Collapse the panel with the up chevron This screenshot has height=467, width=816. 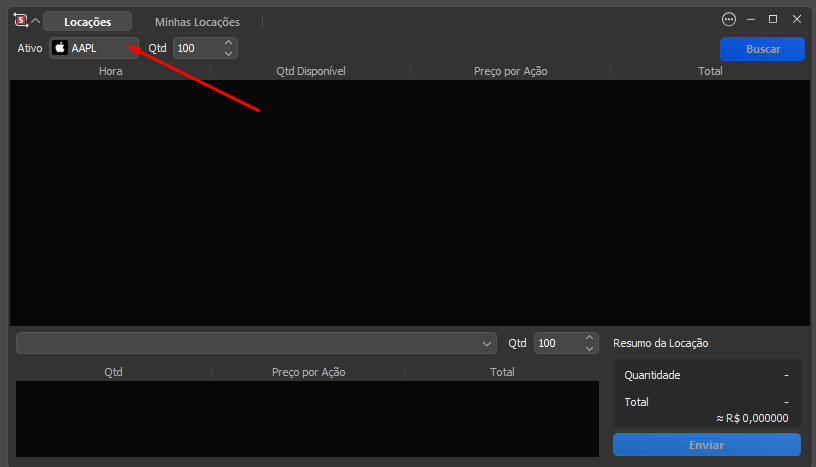coord(35,21)
